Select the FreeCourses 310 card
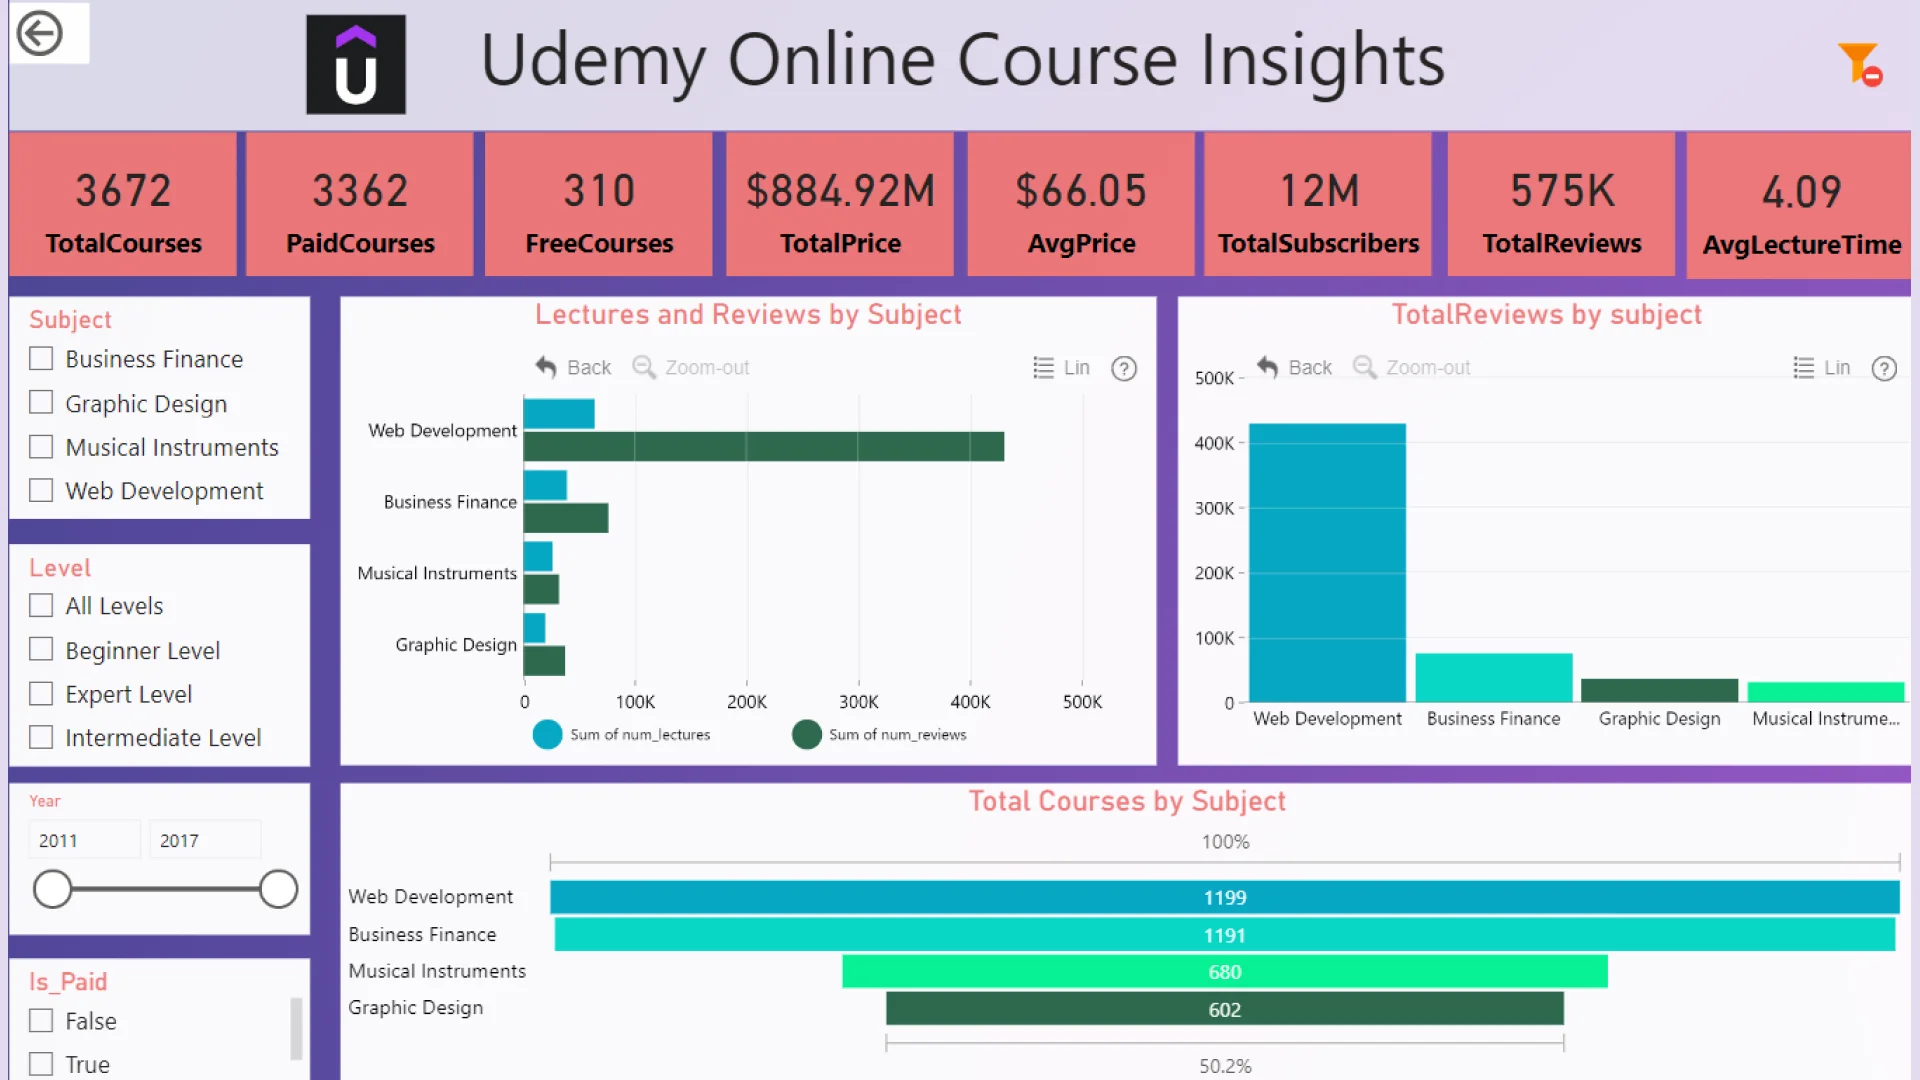This screenshot has height=1080, width=1920. pyautogui.click(x=599, y=205)
